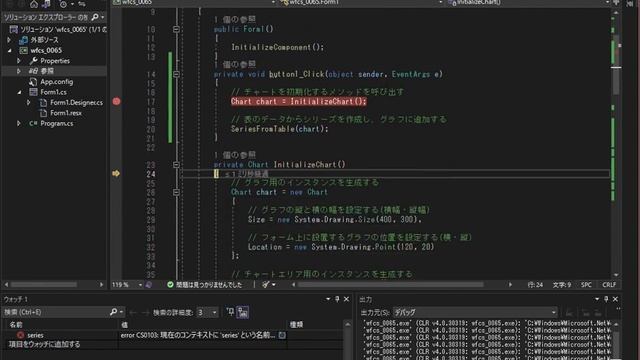640x360 pixels.
Task: Select Program.cs file
Action: (57, 123)
